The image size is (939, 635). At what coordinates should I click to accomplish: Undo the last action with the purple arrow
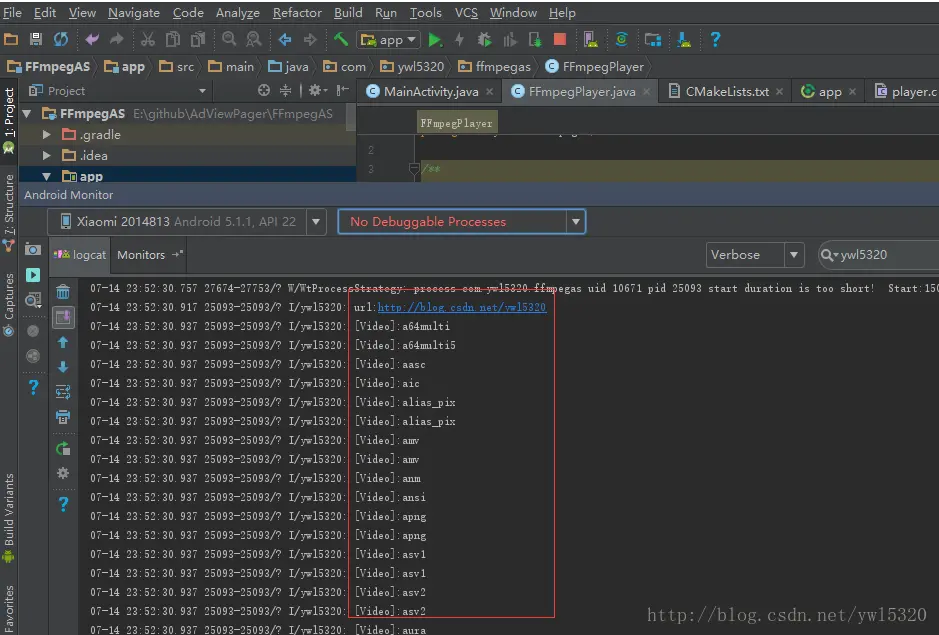pyautogui.click(x=92, y=40)
